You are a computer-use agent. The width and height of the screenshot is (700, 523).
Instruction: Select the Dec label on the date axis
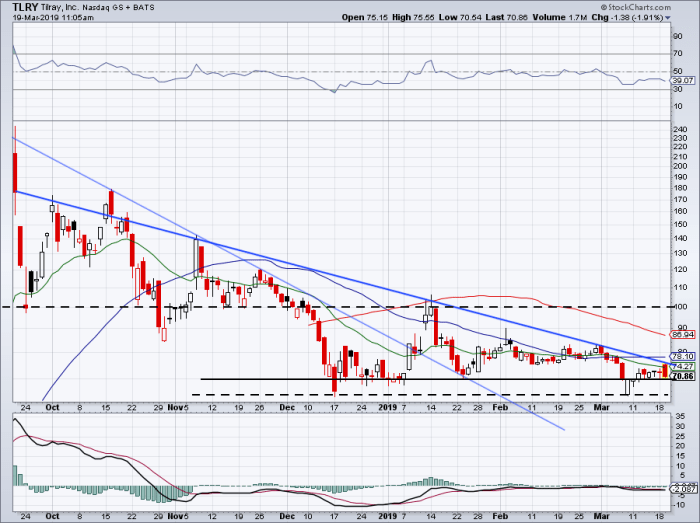click(x=289, y=408)
